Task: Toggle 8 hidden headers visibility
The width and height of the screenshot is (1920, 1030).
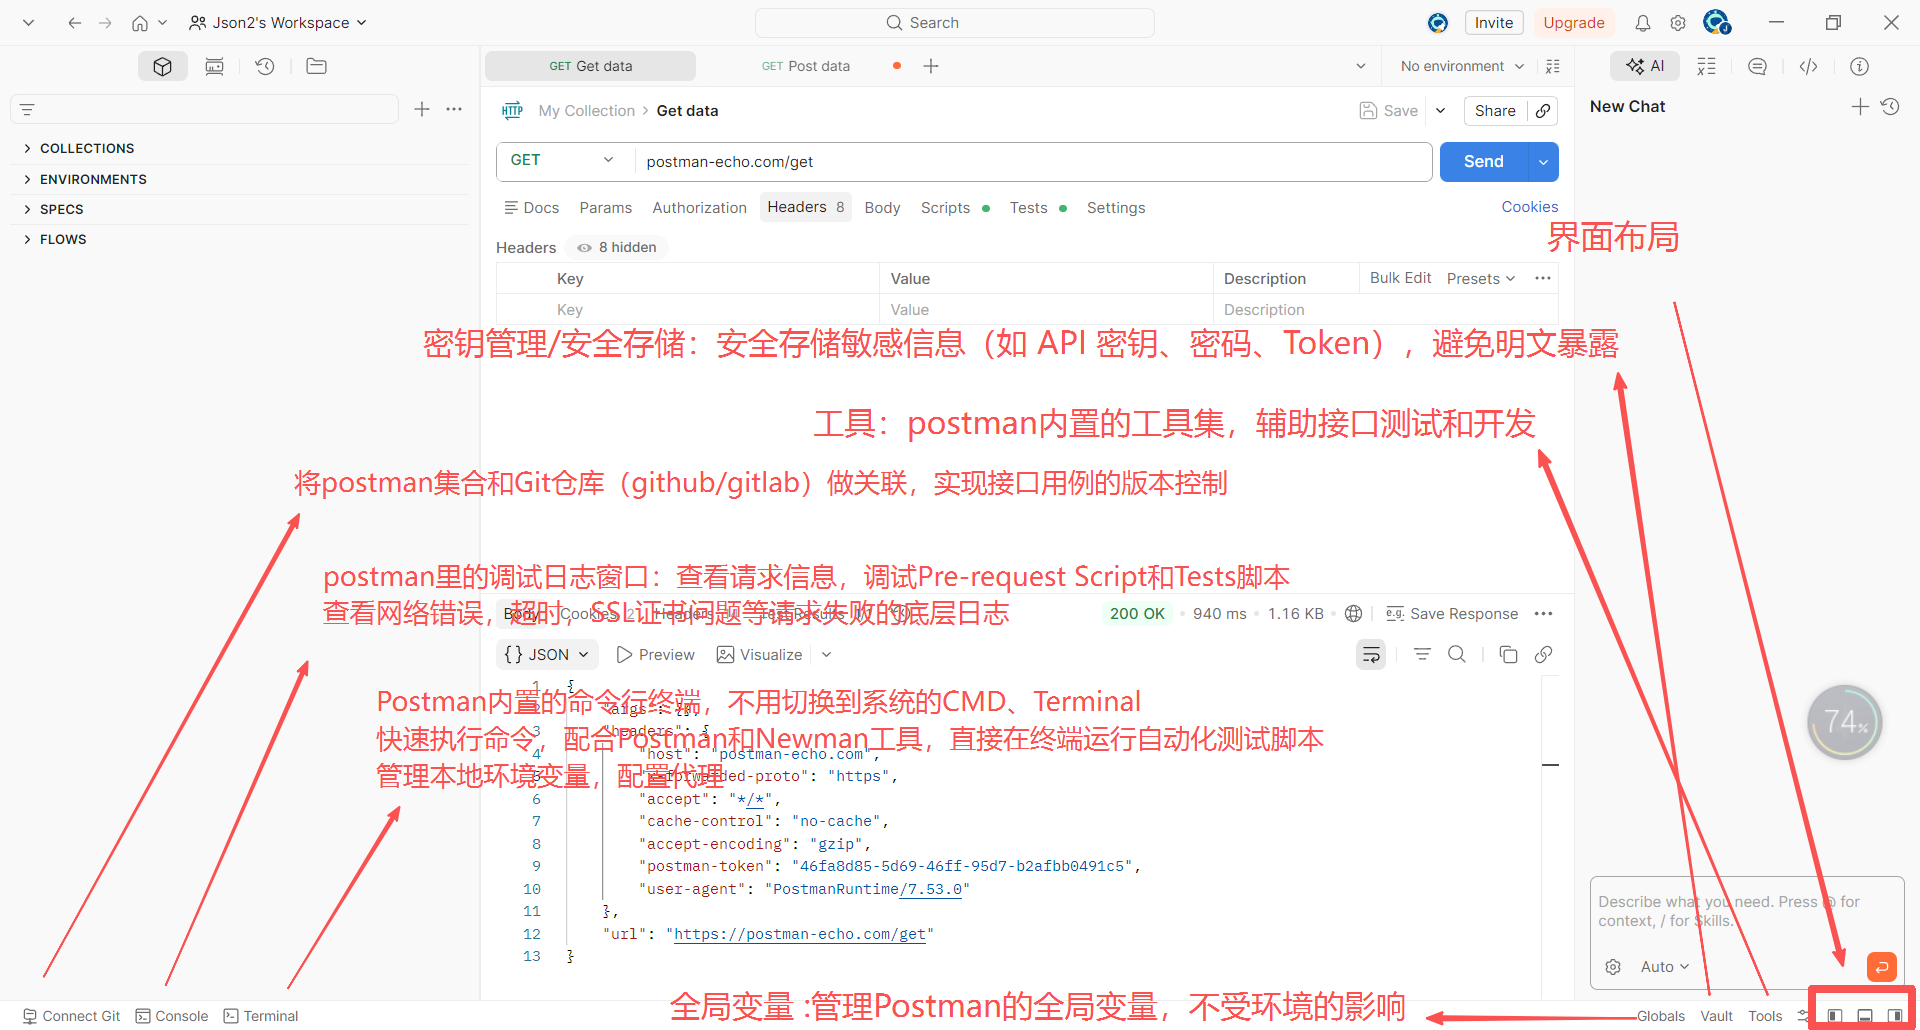Action: [617, 247]
